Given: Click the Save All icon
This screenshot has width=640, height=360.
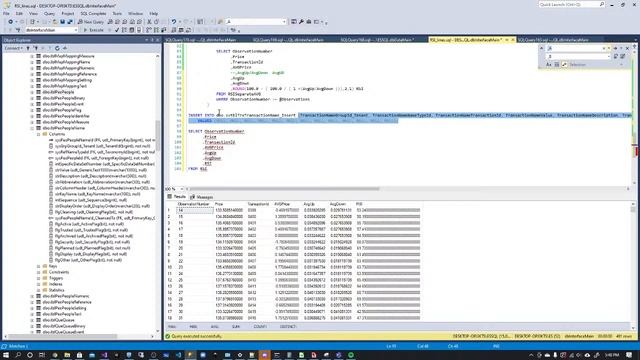Looking at the screenshot, I should 70,22.
